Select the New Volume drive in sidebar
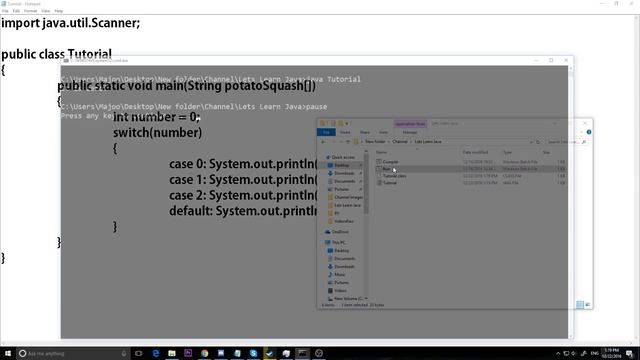 coord(348,299)
